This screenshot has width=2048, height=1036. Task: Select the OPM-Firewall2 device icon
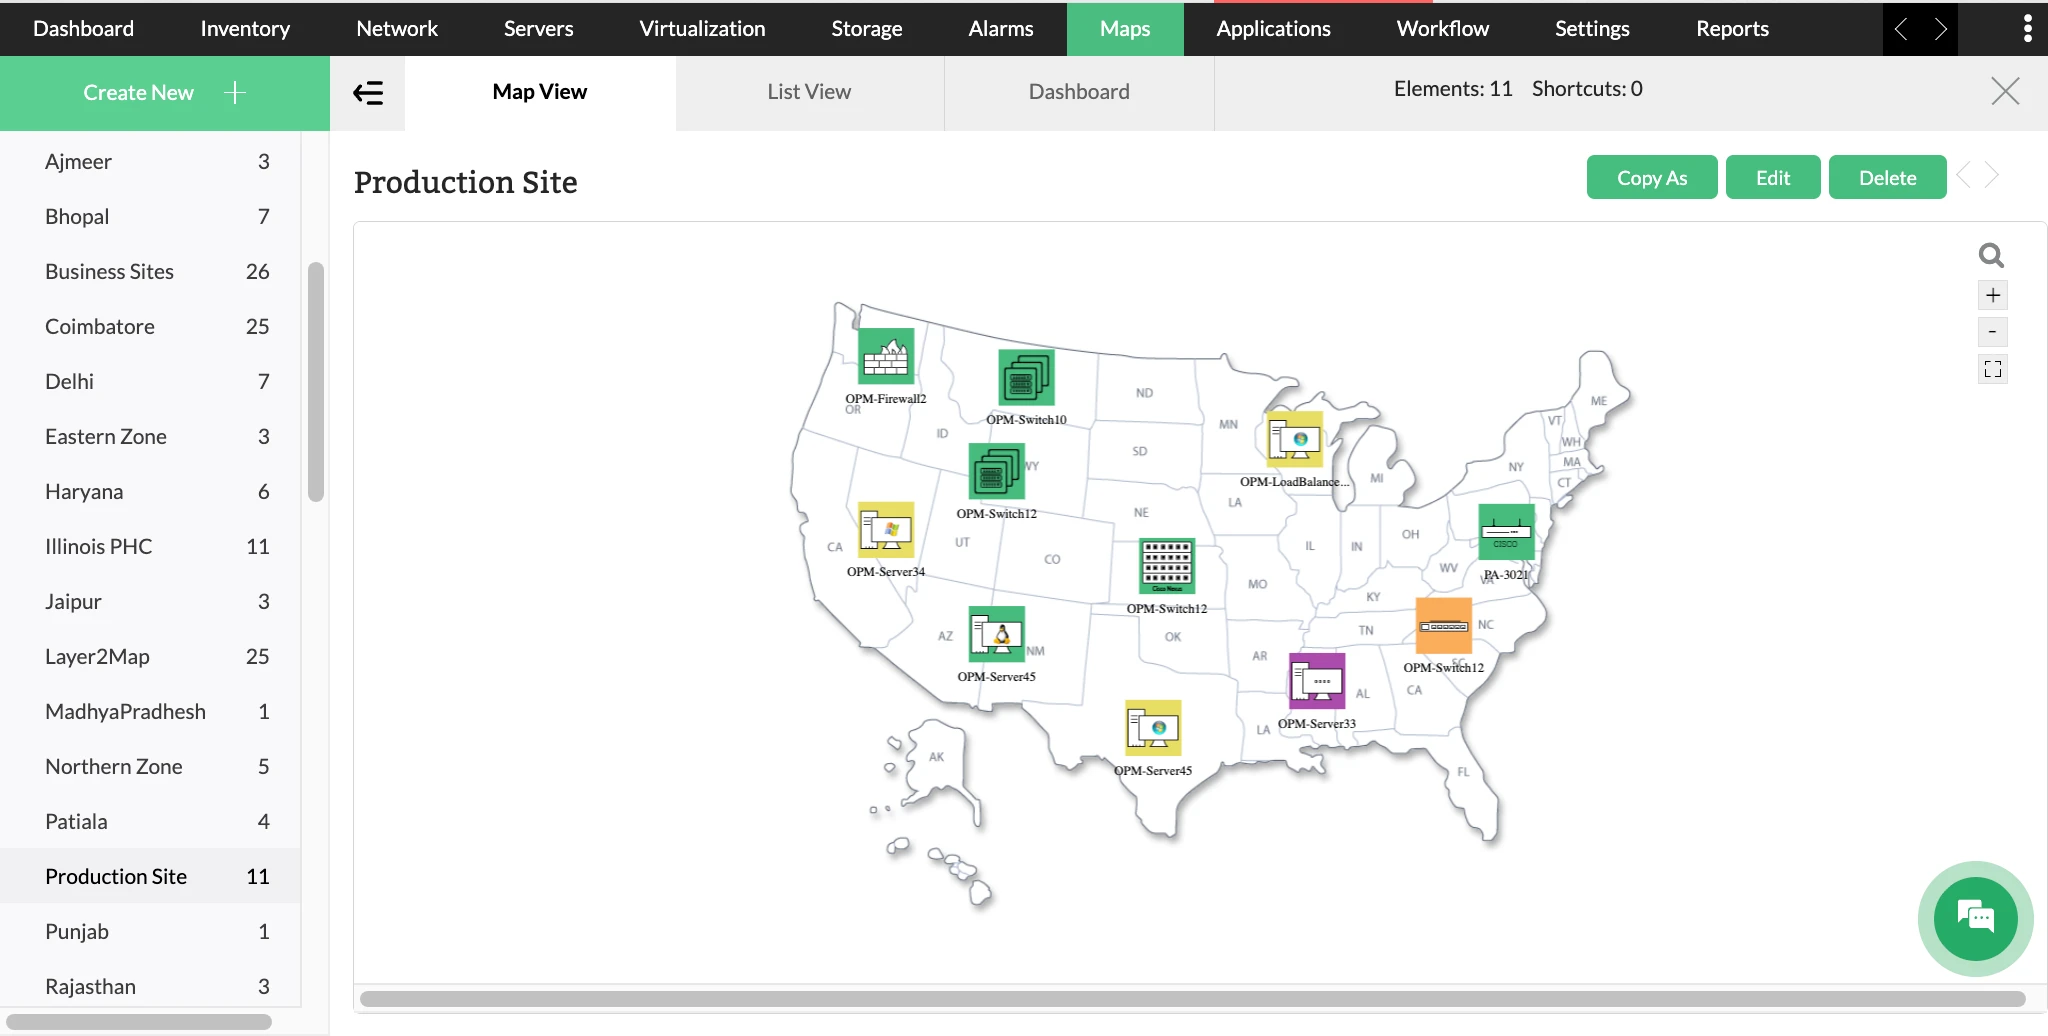coord(886,356)
